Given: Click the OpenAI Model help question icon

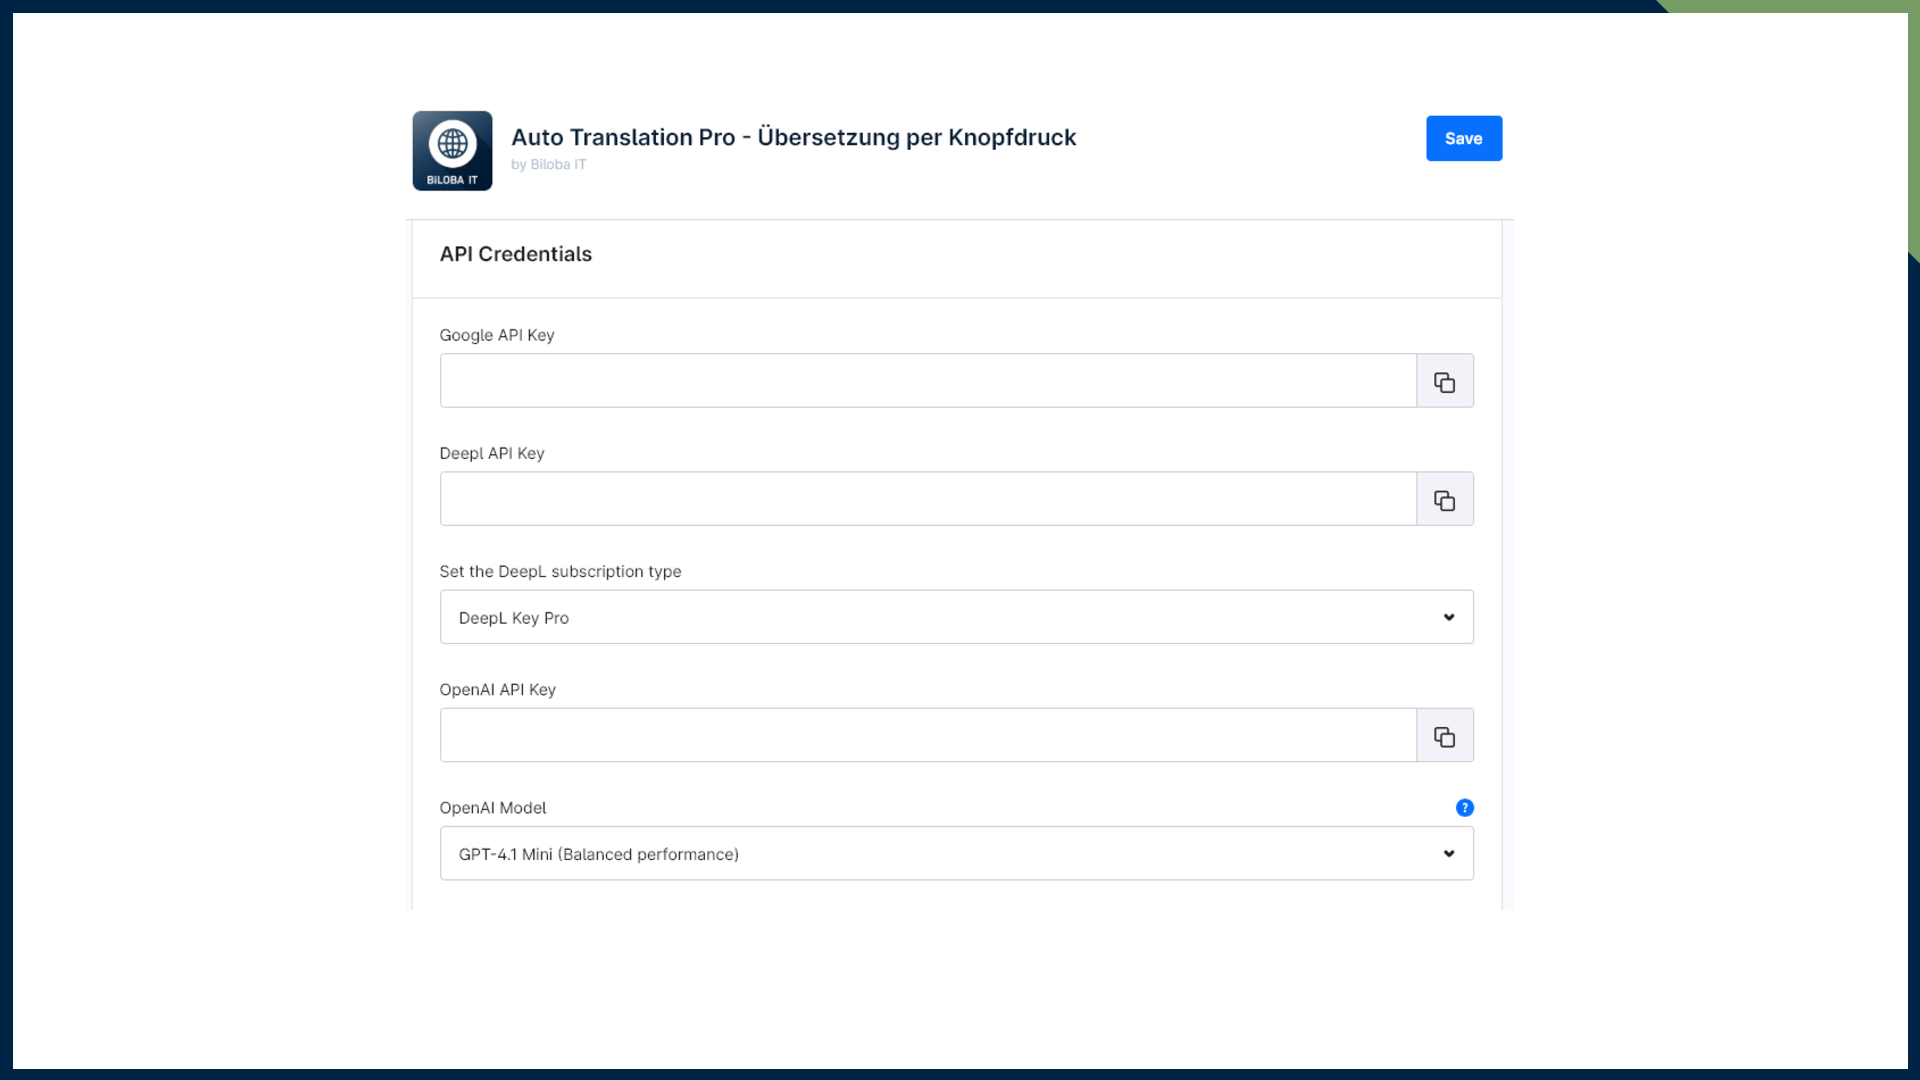Looking at the screenshot, I should coord(1464,808).
